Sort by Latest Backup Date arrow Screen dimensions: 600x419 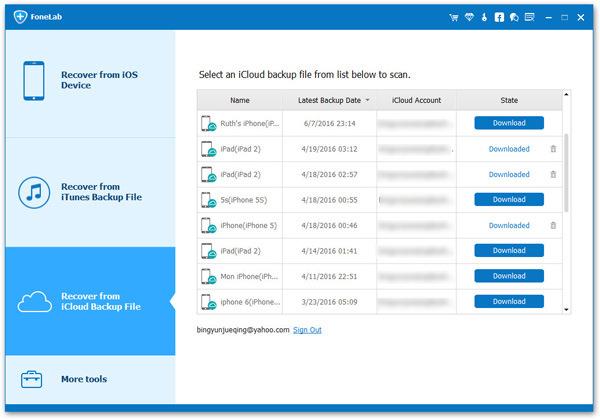tap(368, 100)
